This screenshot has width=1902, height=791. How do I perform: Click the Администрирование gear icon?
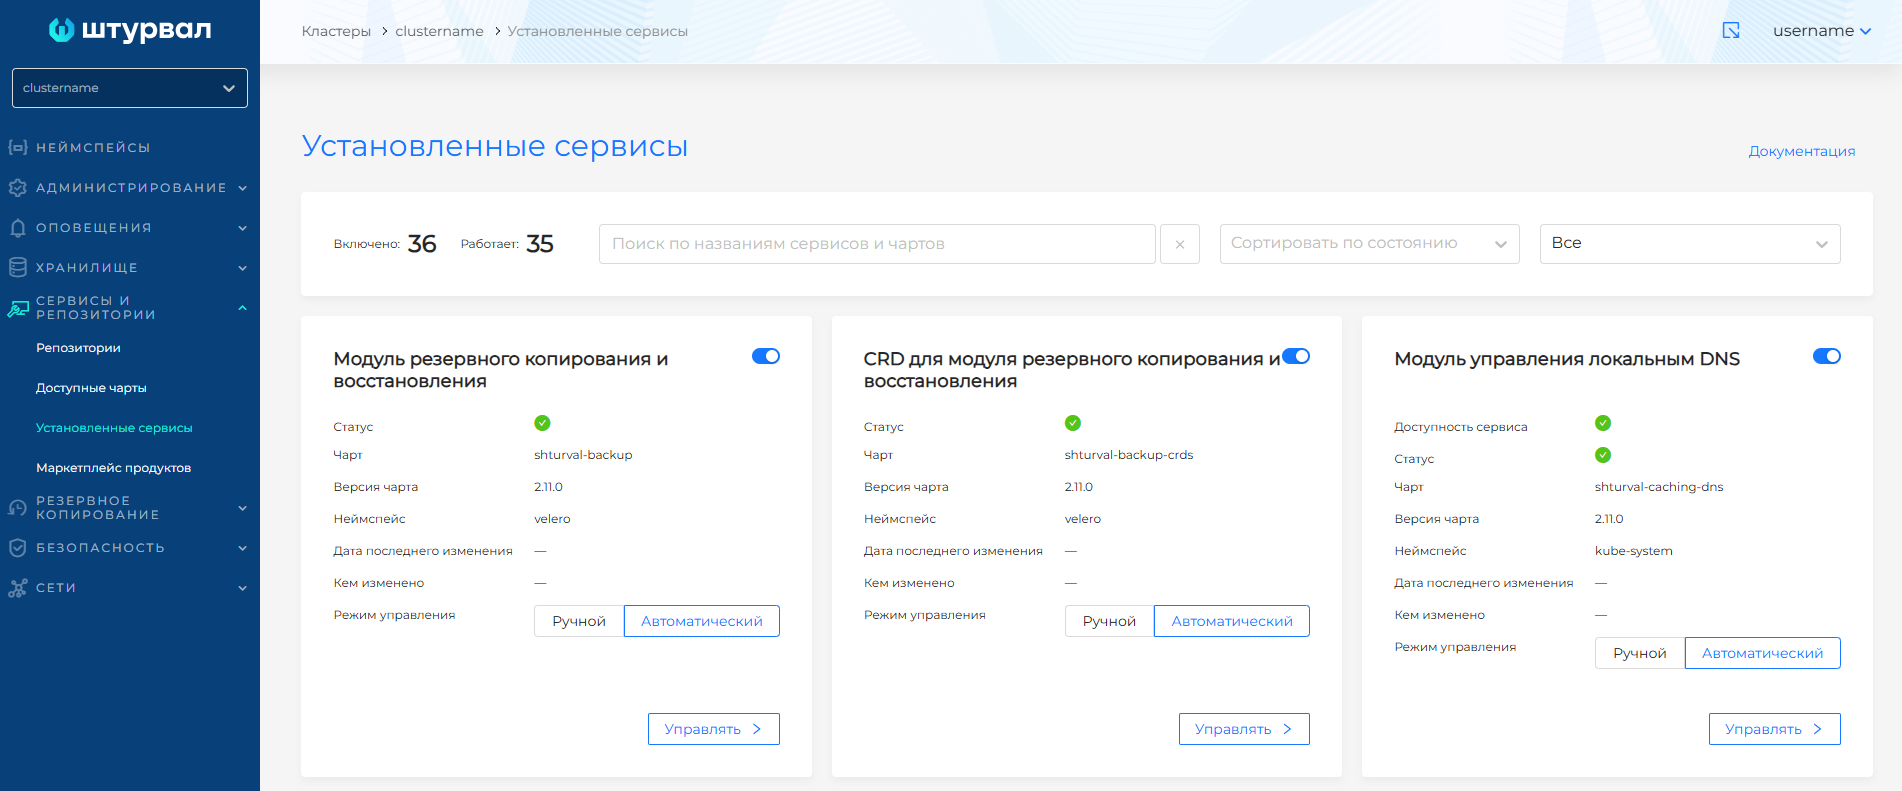17,188
